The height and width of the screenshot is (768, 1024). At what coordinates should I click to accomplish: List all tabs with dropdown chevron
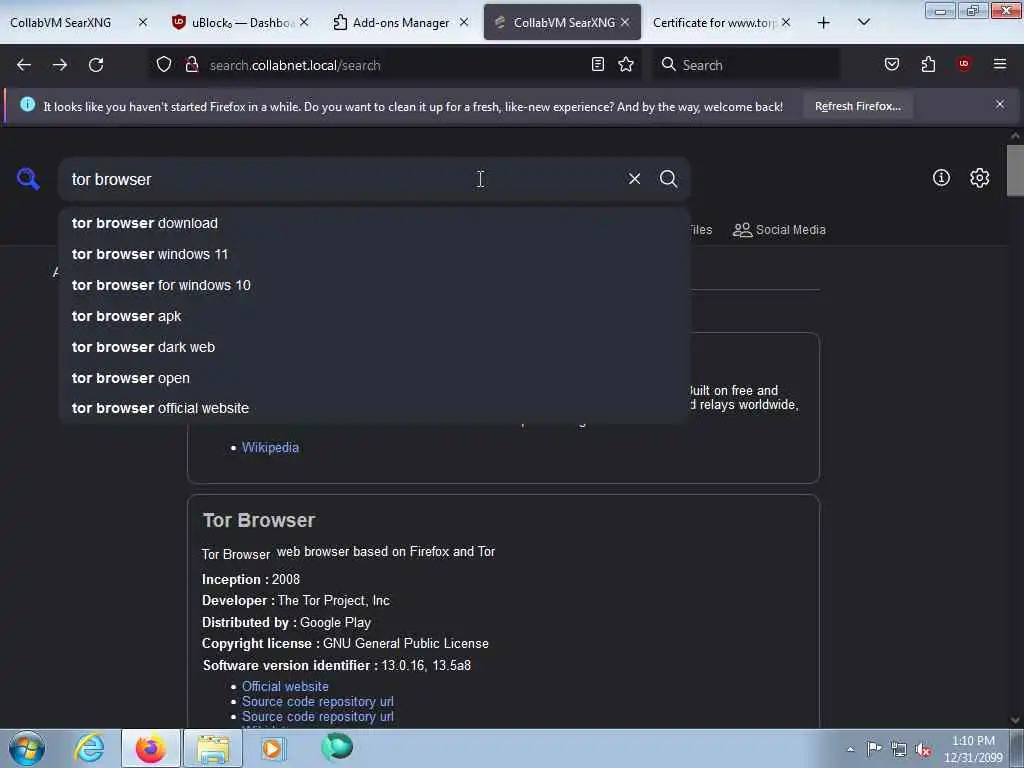click(x=863, y=22)
